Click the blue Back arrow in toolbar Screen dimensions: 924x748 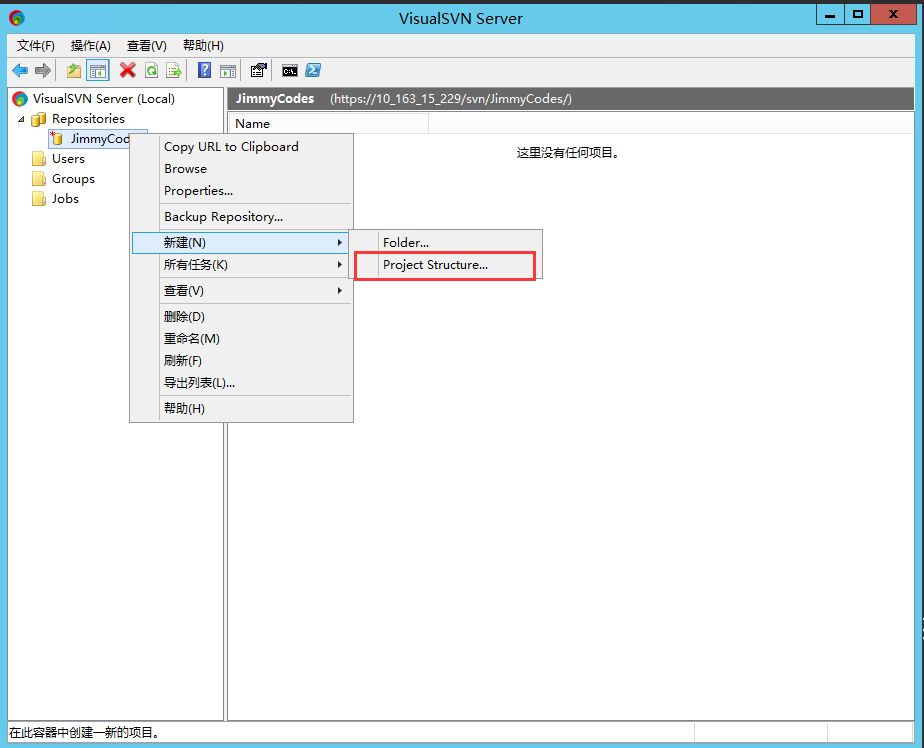(19, 71)
